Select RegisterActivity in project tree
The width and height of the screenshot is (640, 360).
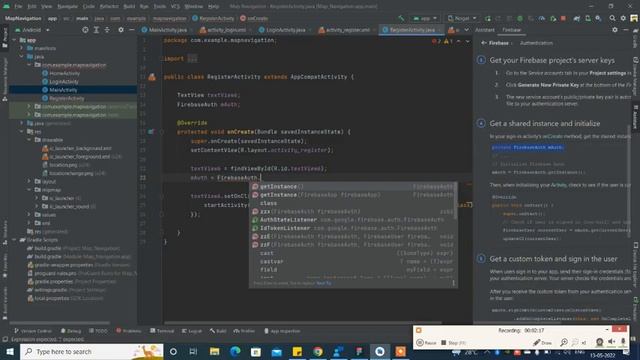tap(67, 98)
